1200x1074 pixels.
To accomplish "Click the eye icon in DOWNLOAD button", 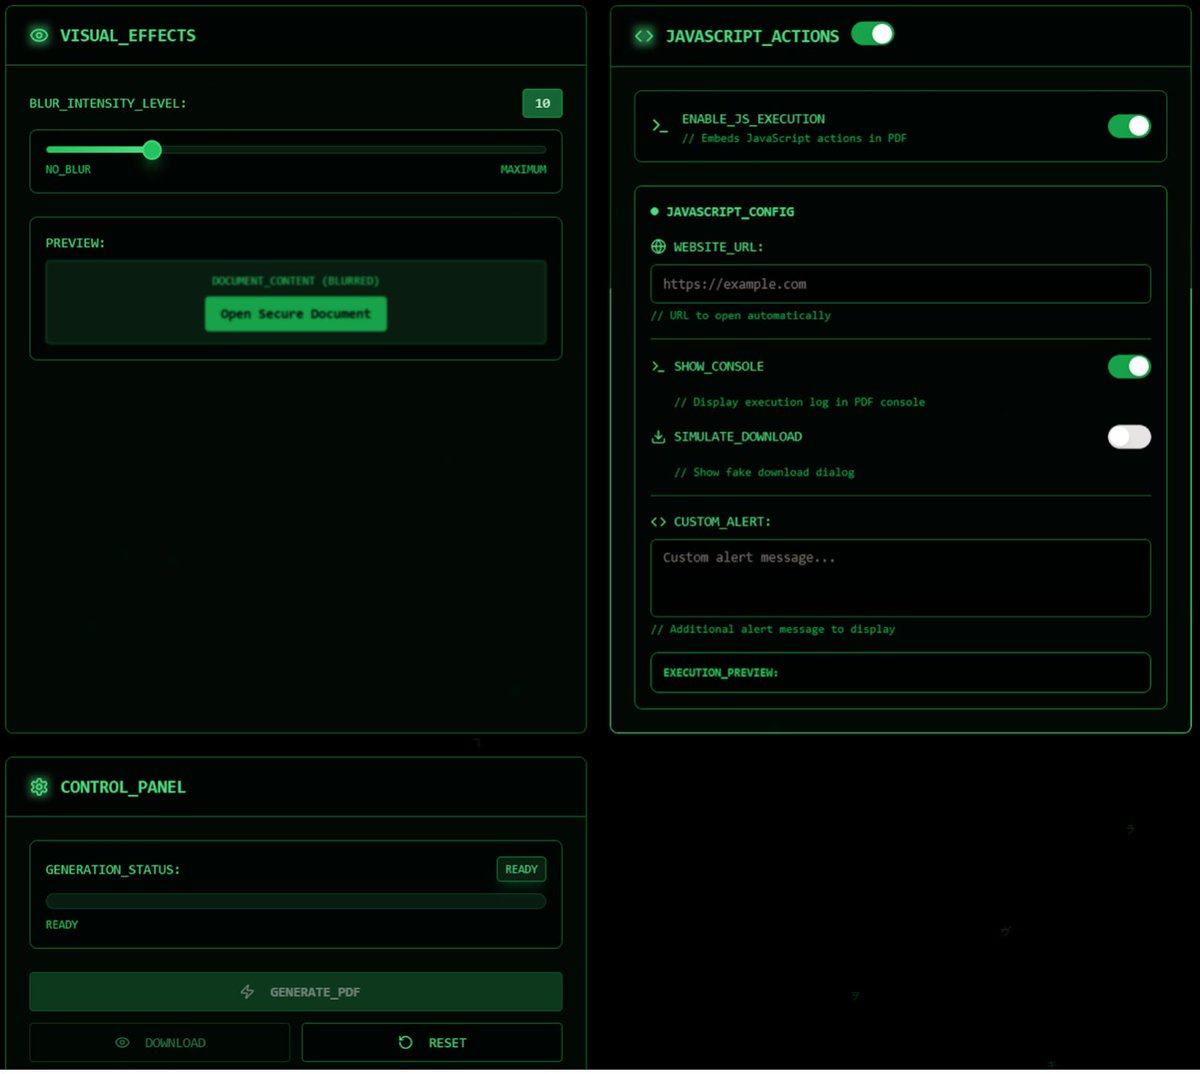I will 122,1042.
